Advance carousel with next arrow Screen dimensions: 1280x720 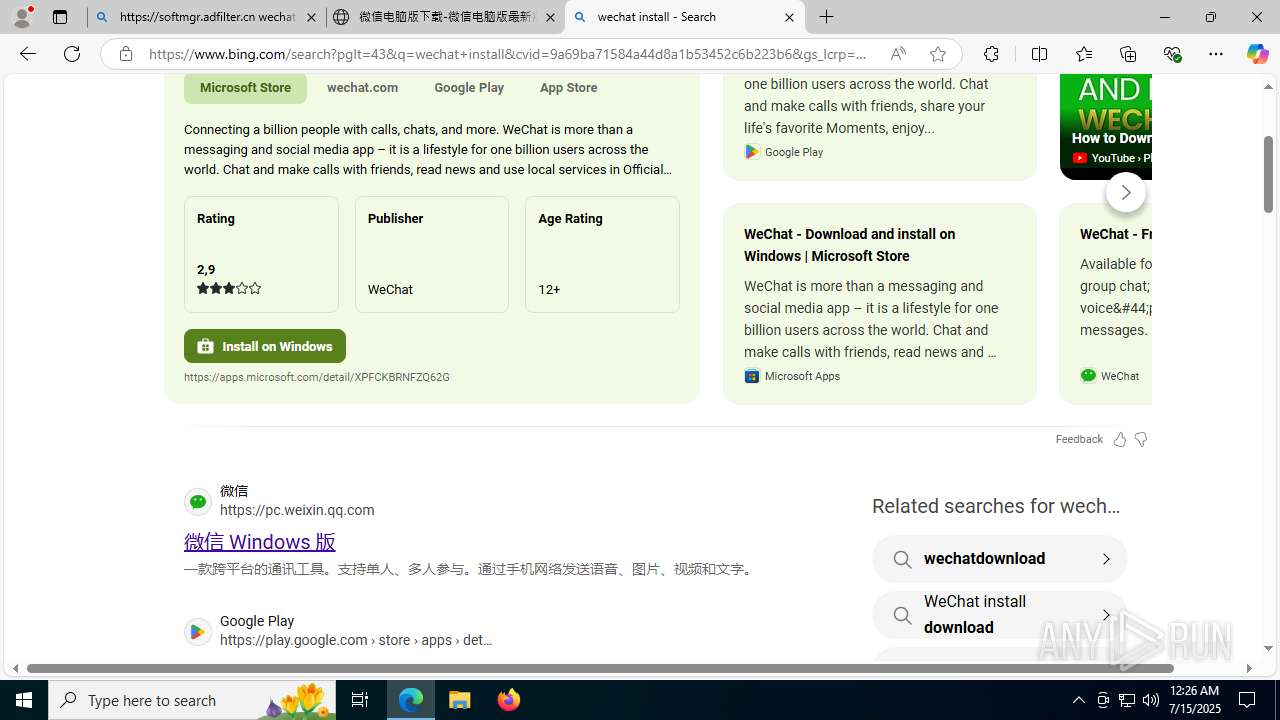[x=1126, y=192]
